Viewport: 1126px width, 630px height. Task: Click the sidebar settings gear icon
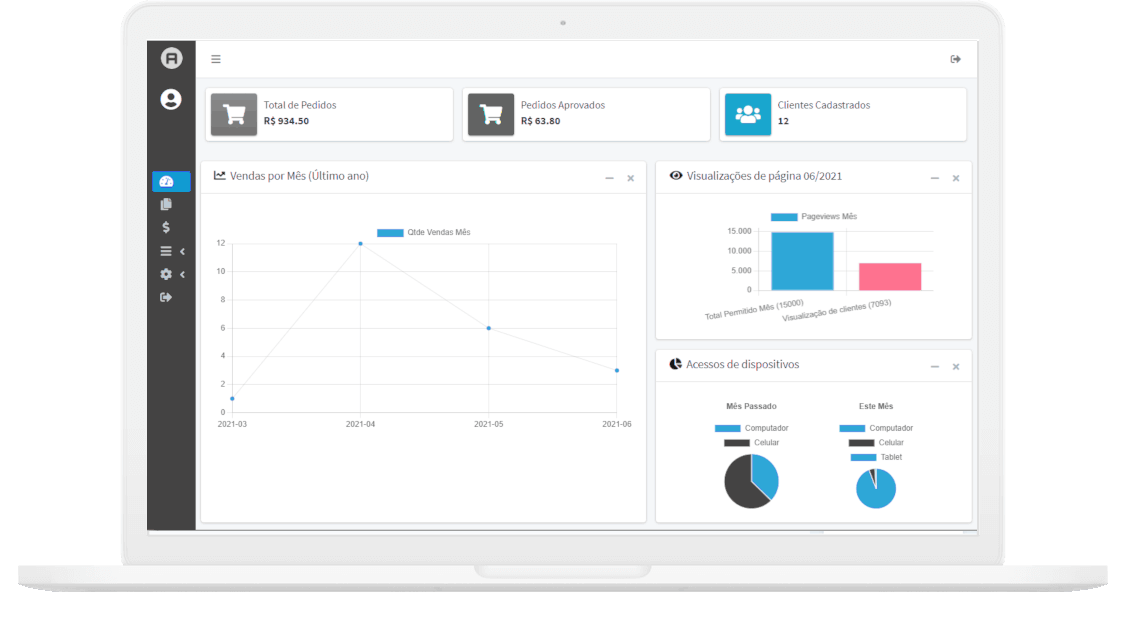click(x=166, y=274)
